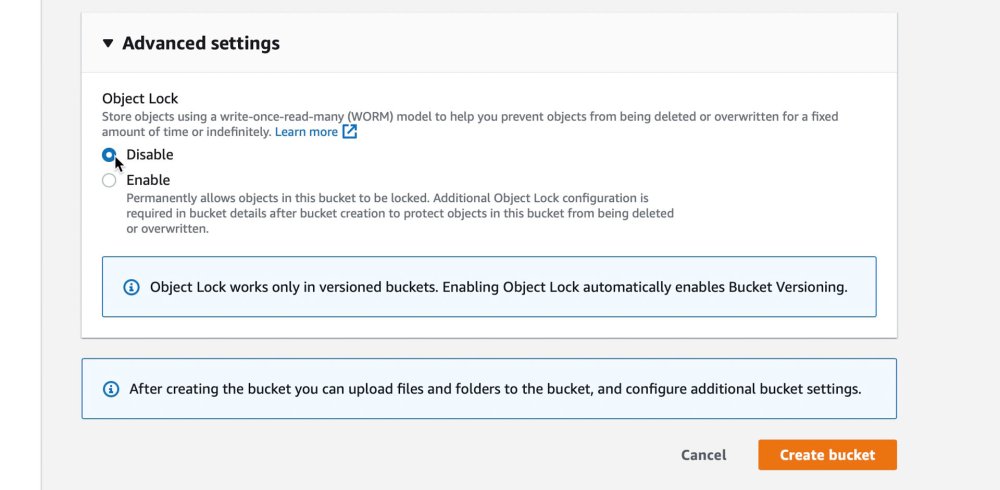Select the Enable radio button
This screenshot has height=490, width=1000.
[109, 181]
